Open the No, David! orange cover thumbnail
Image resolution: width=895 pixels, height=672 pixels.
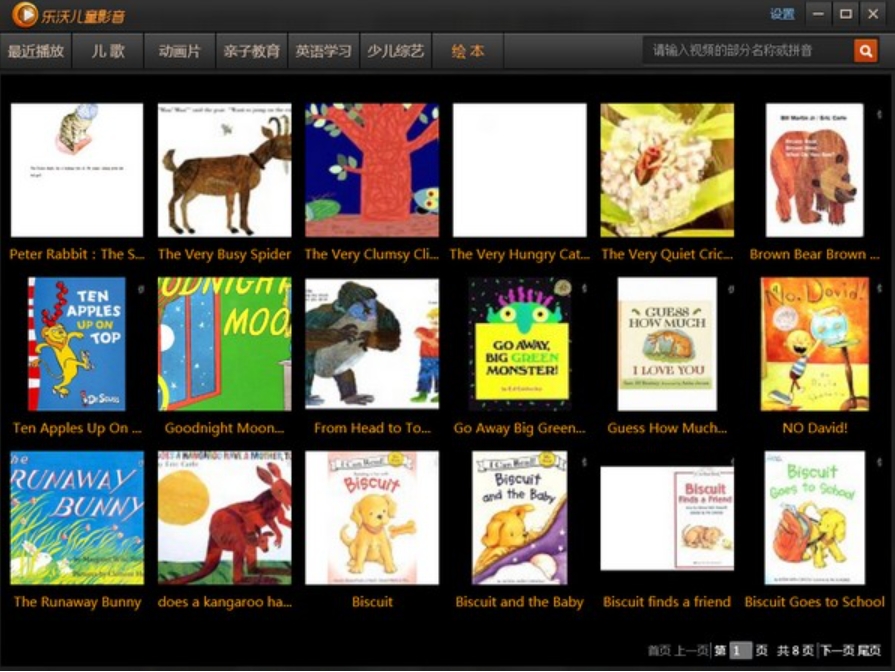[815, 344]
